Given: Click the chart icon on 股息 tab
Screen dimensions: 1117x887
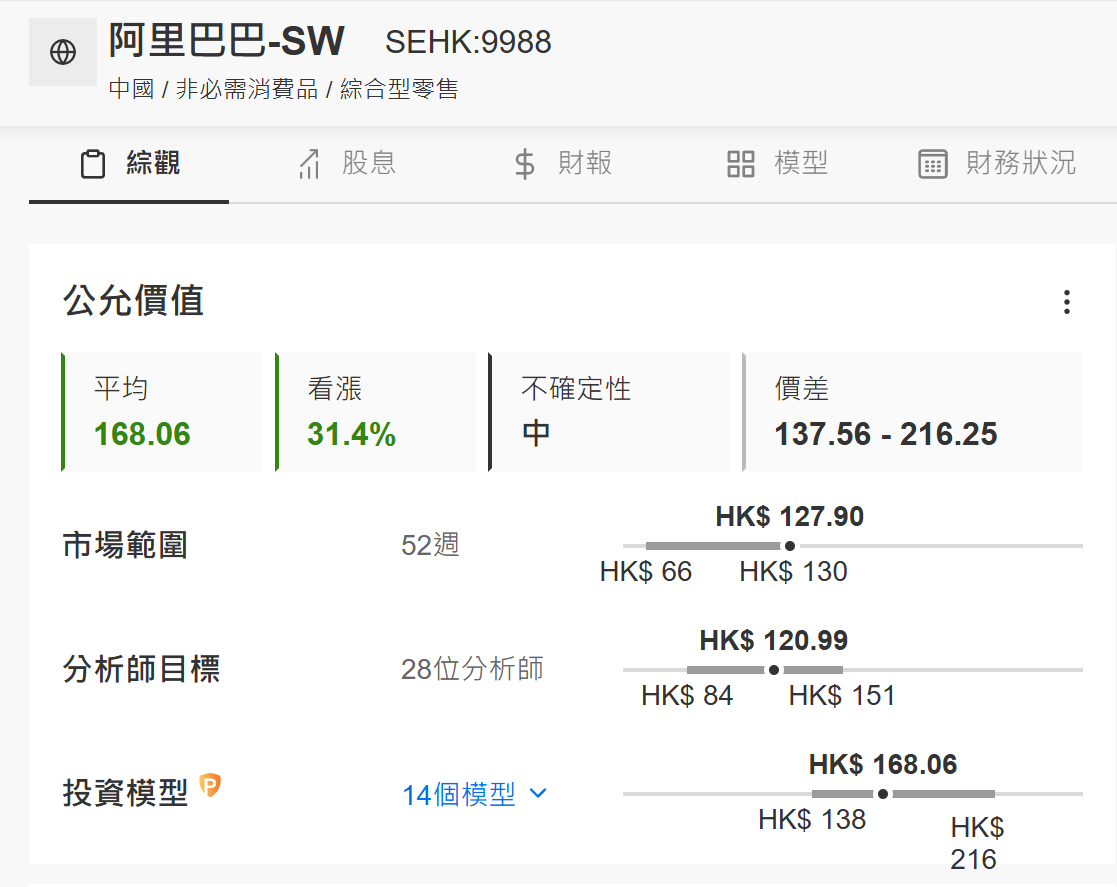Looking at the screenshot, I should point(309,164).
